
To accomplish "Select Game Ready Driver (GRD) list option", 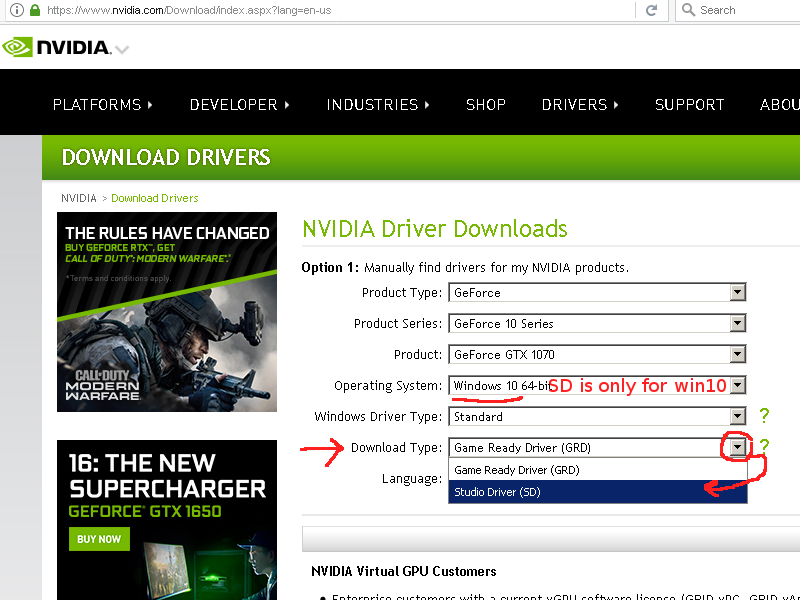I will [x=597, y=470].
